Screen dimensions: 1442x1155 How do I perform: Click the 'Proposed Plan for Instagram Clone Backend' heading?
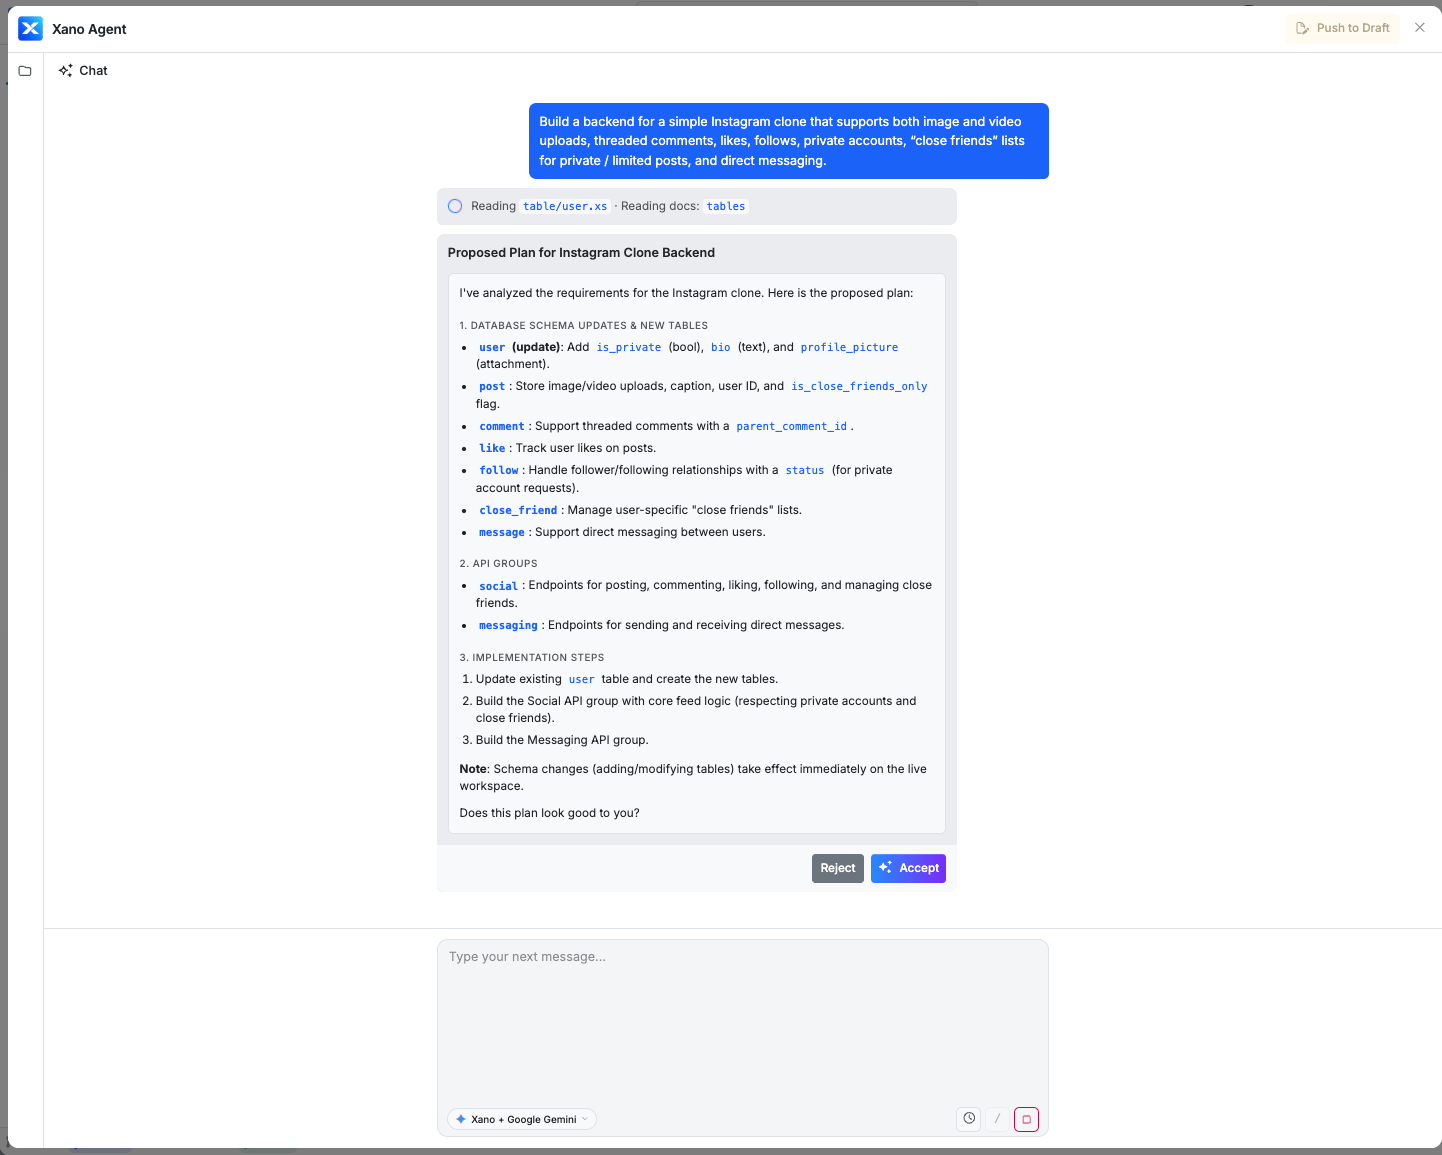point(581,253)
